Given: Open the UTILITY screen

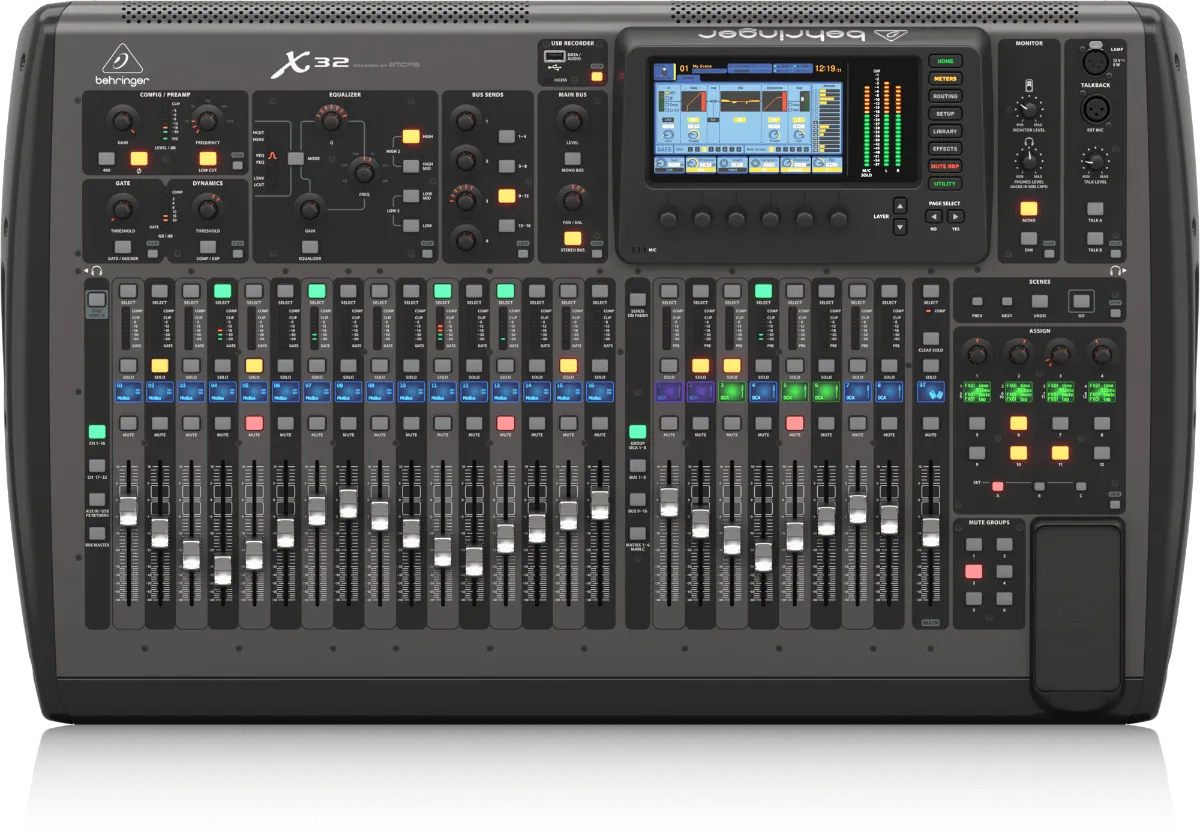Looking at the screenshot, I should (945, 183).
